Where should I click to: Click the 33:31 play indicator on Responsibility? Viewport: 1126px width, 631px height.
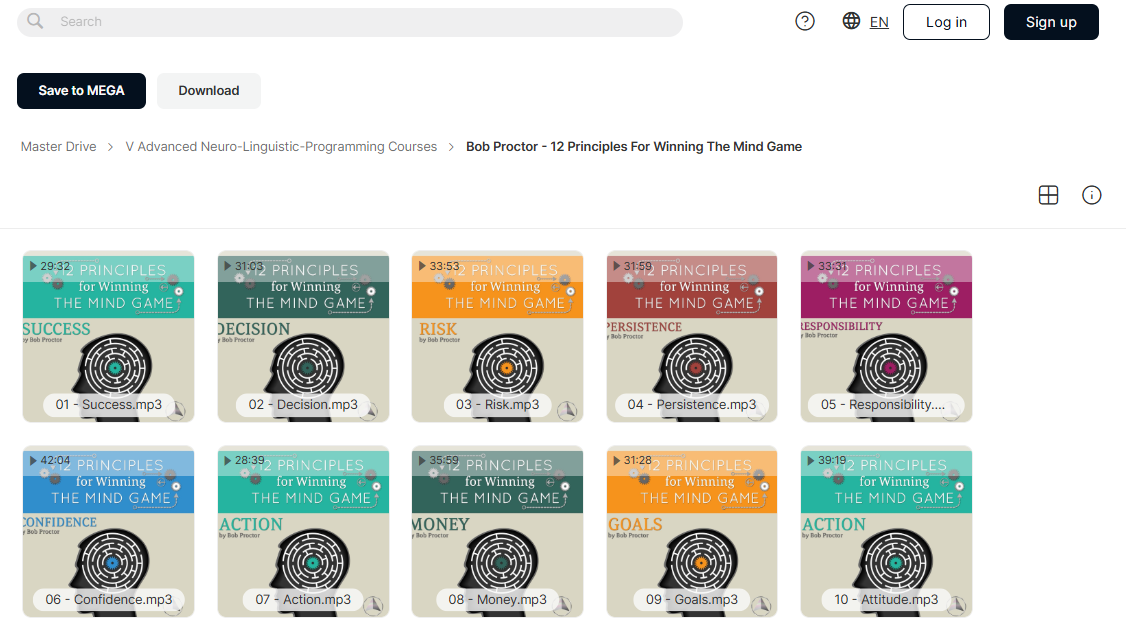coord(827,266)
